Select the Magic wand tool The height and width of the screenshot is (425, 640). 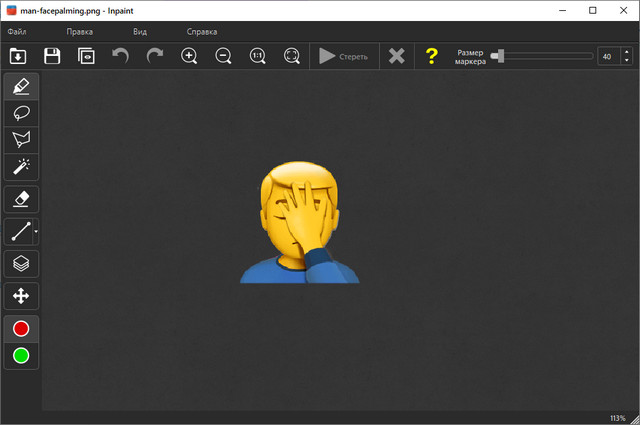(x=21, y=165)
